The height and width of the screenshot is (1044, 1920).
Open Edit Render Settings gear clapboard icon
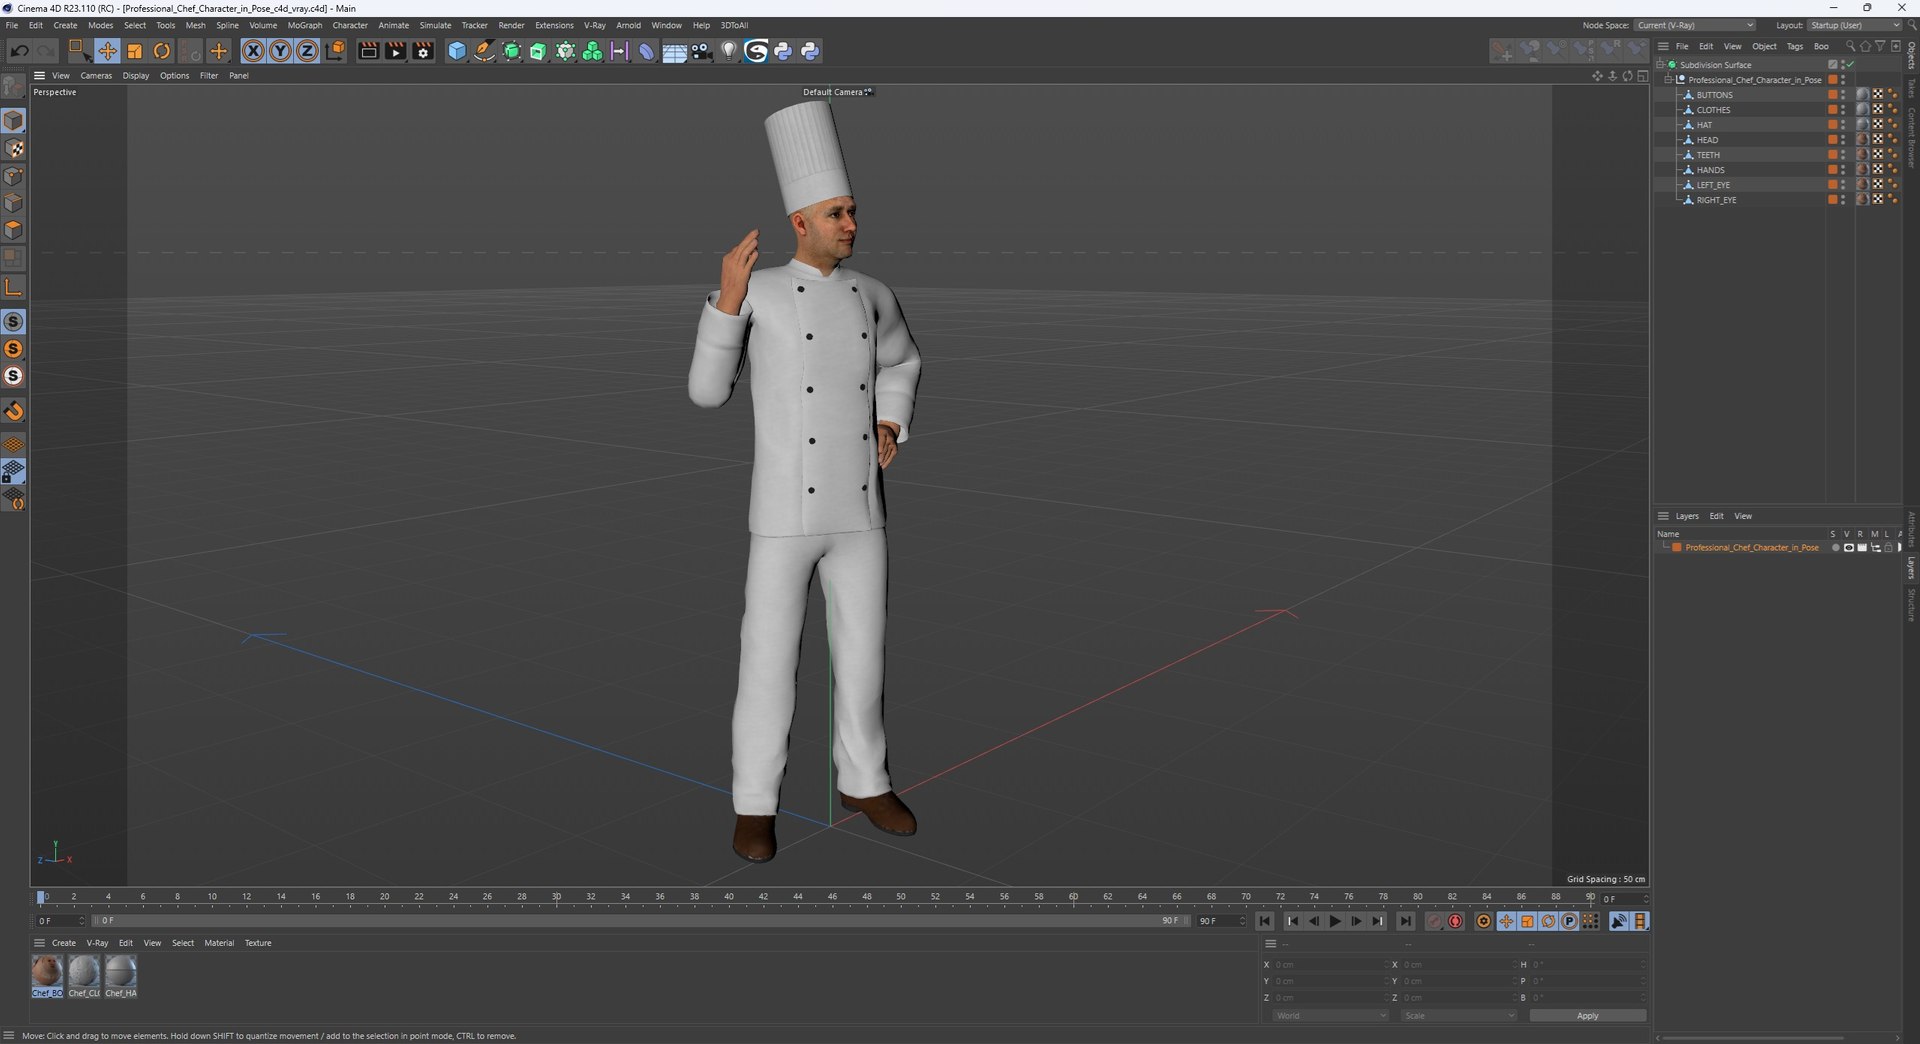tap(423, 51)
